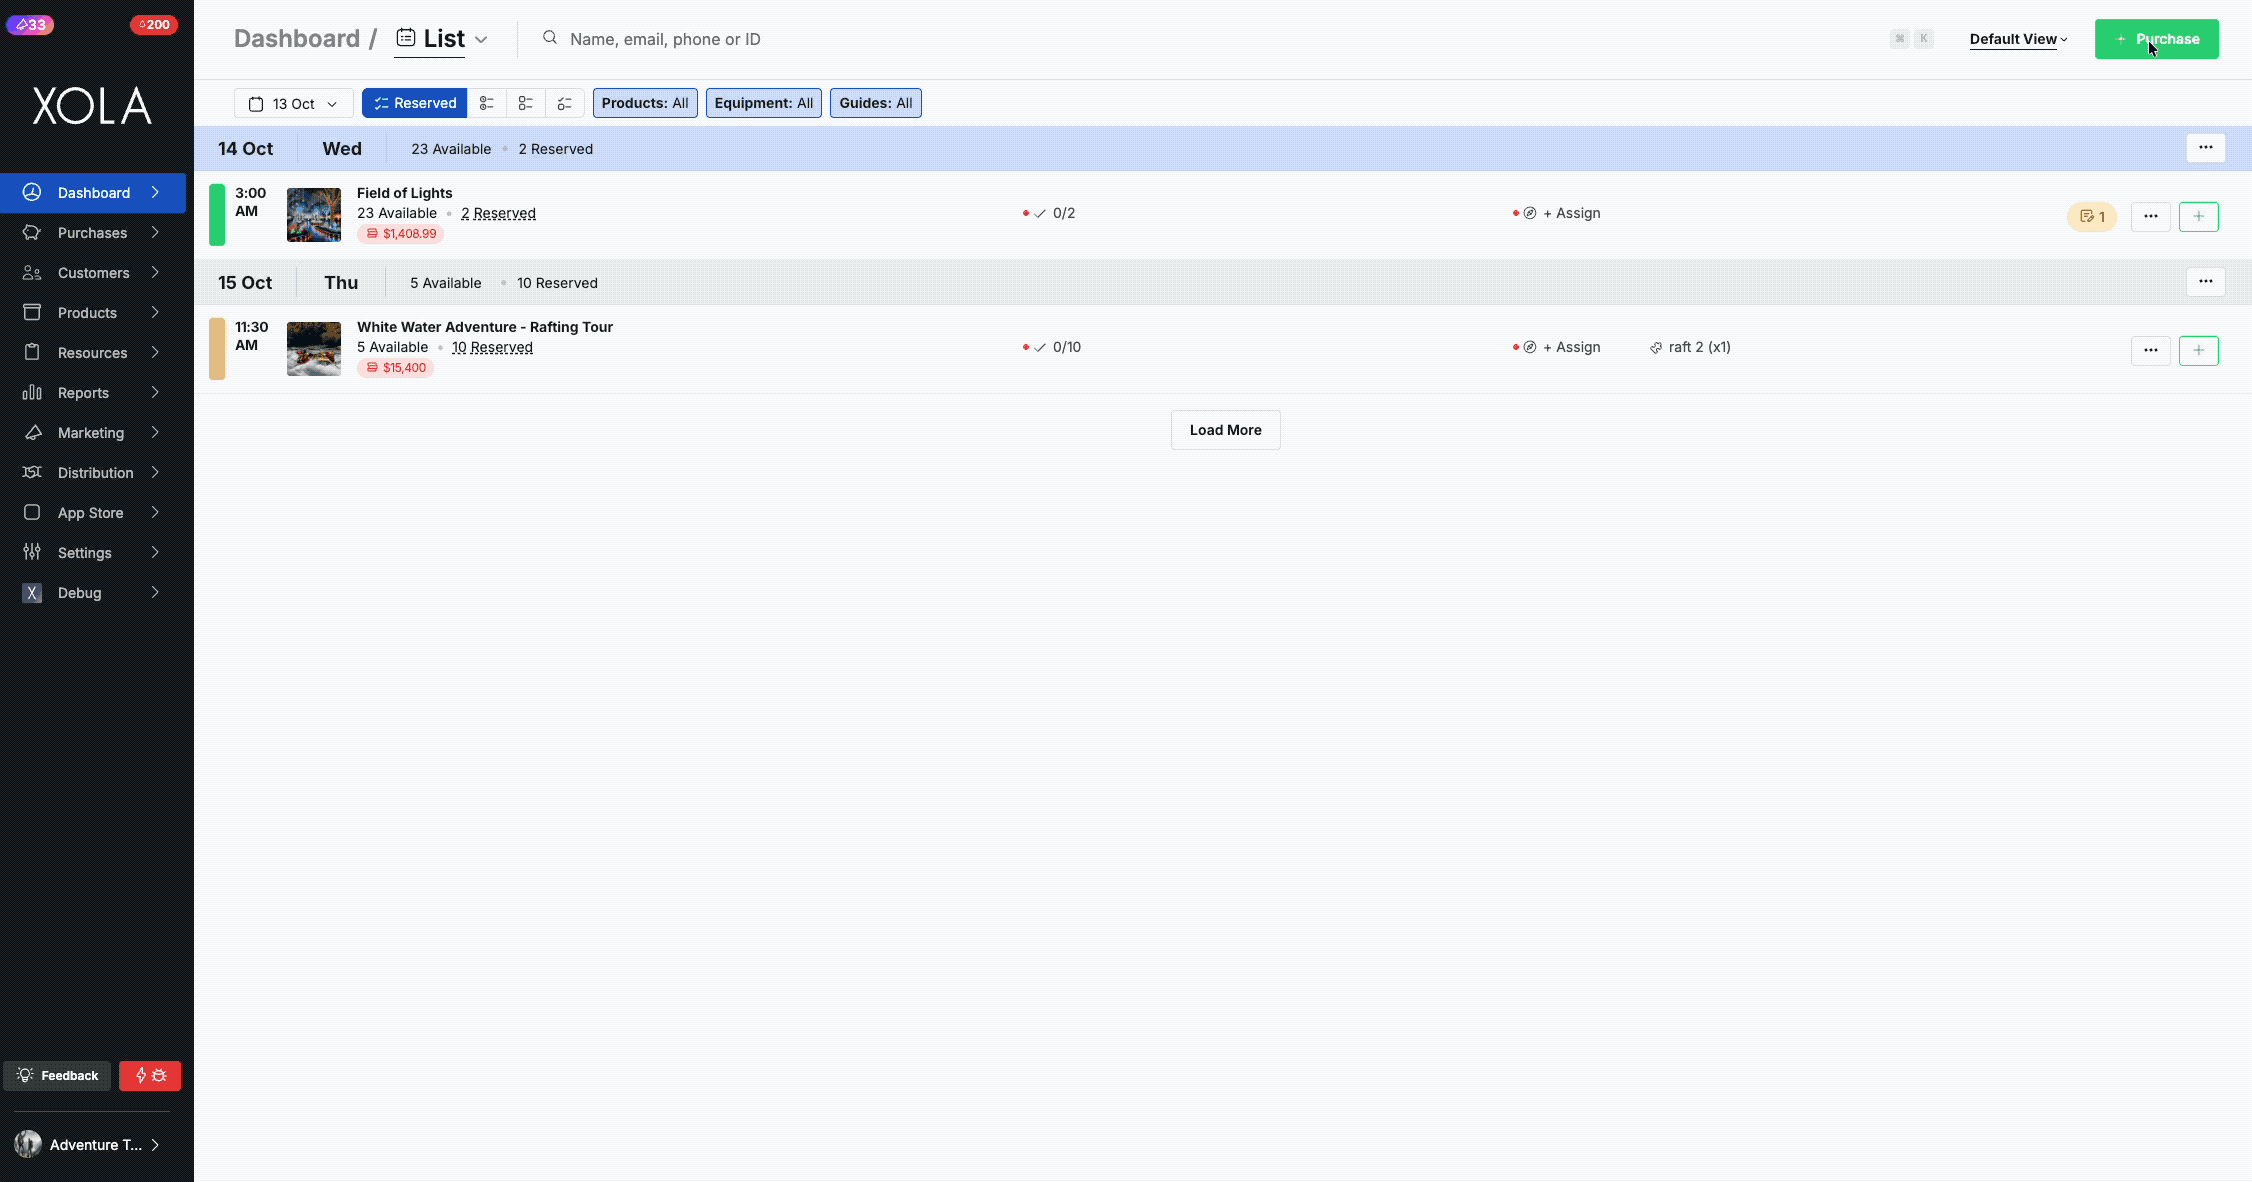The width and height of the screenshot is (2252, 1182).
Task: Open the Products: All filter
Action: (x=645, y=103)
